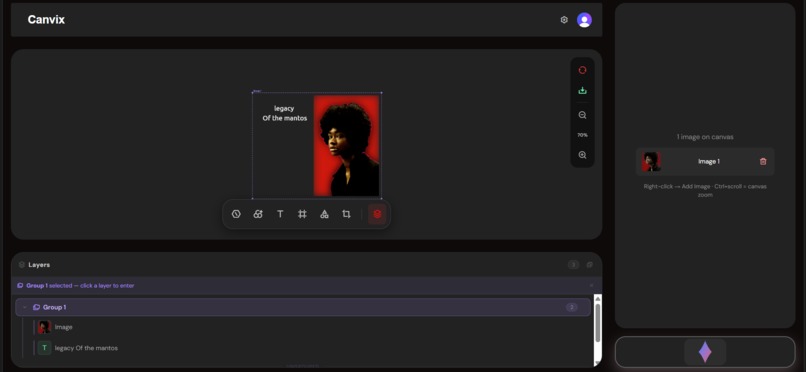
Task: Click the group layers icon in Layers header
Action: pyautogui.click(x=590, y=265)
